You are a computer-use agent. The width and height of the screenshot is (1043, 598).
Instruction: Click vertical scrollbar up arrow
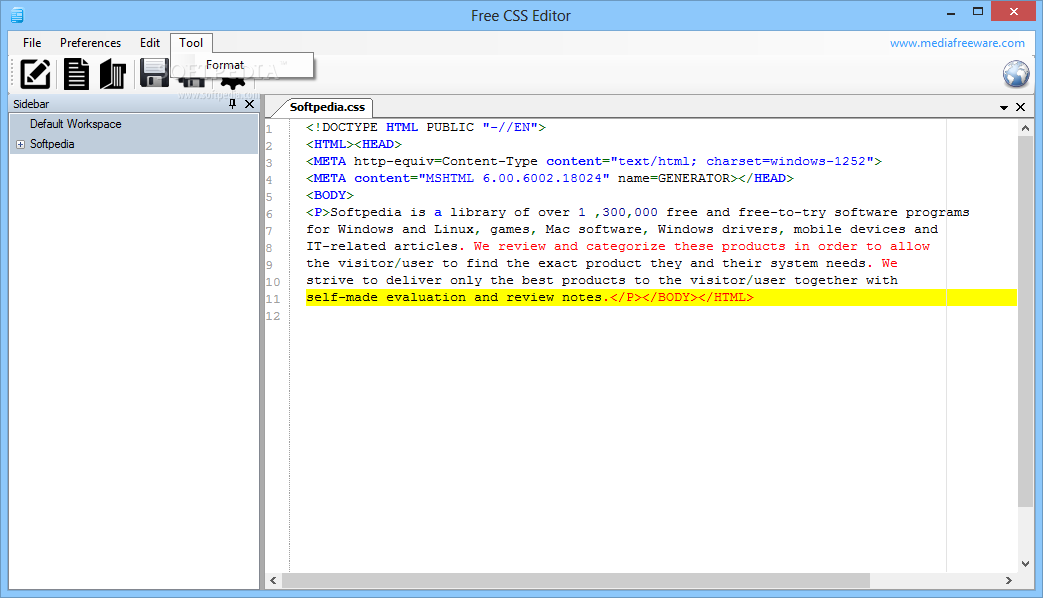1025,128
